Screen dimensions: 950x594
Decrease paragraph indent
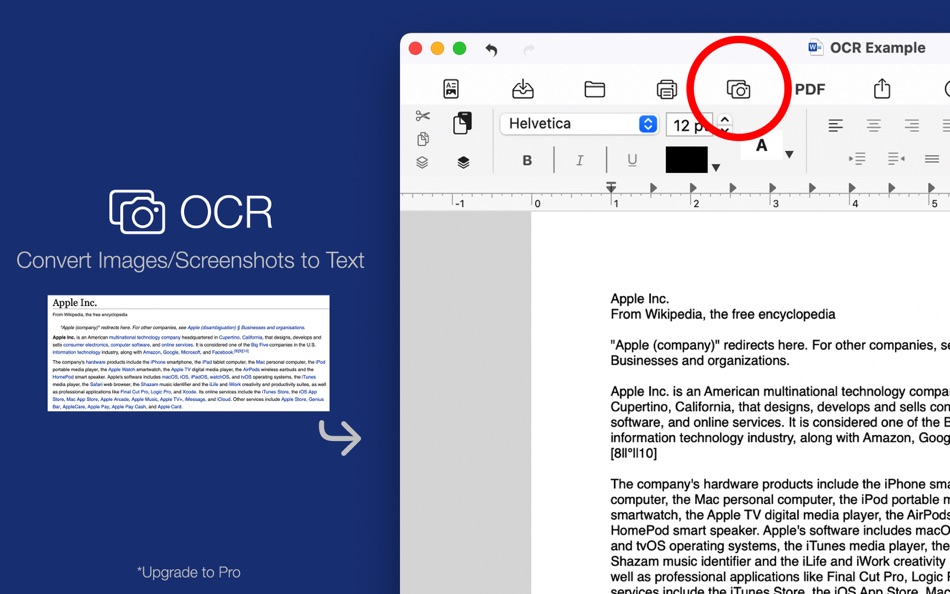pos(896,159)
